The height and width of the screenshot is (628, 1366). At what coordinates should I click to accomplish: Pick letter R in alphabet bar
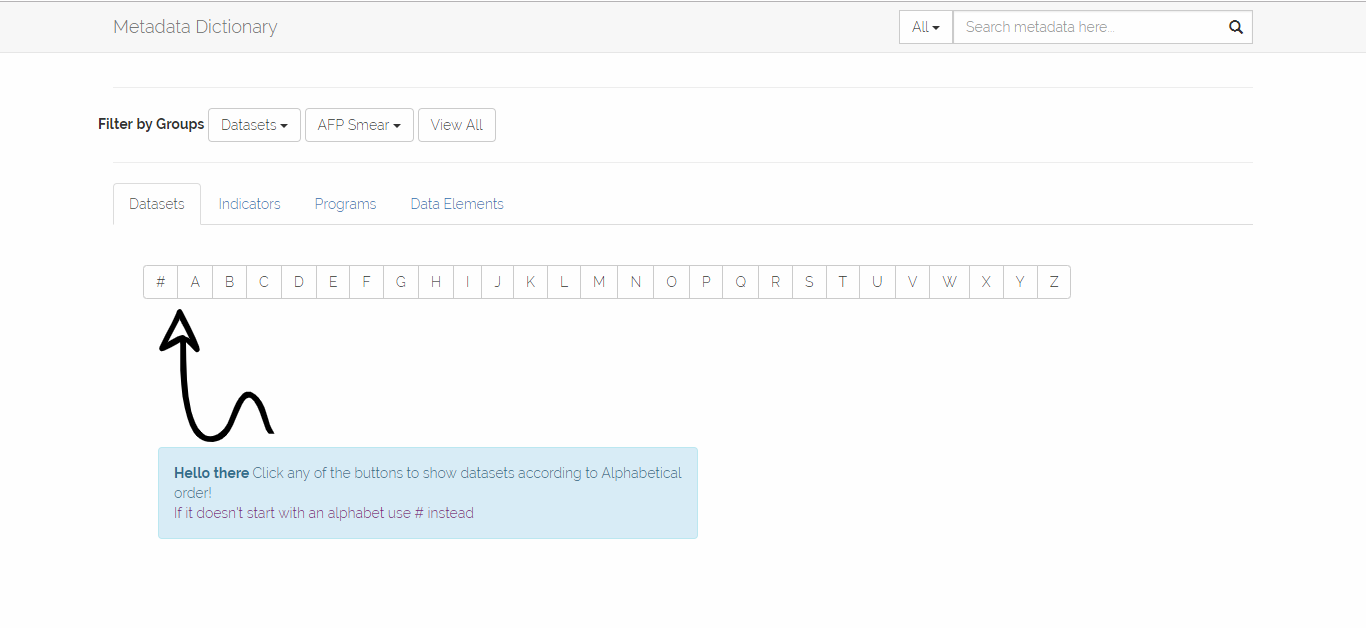[775, 282]
